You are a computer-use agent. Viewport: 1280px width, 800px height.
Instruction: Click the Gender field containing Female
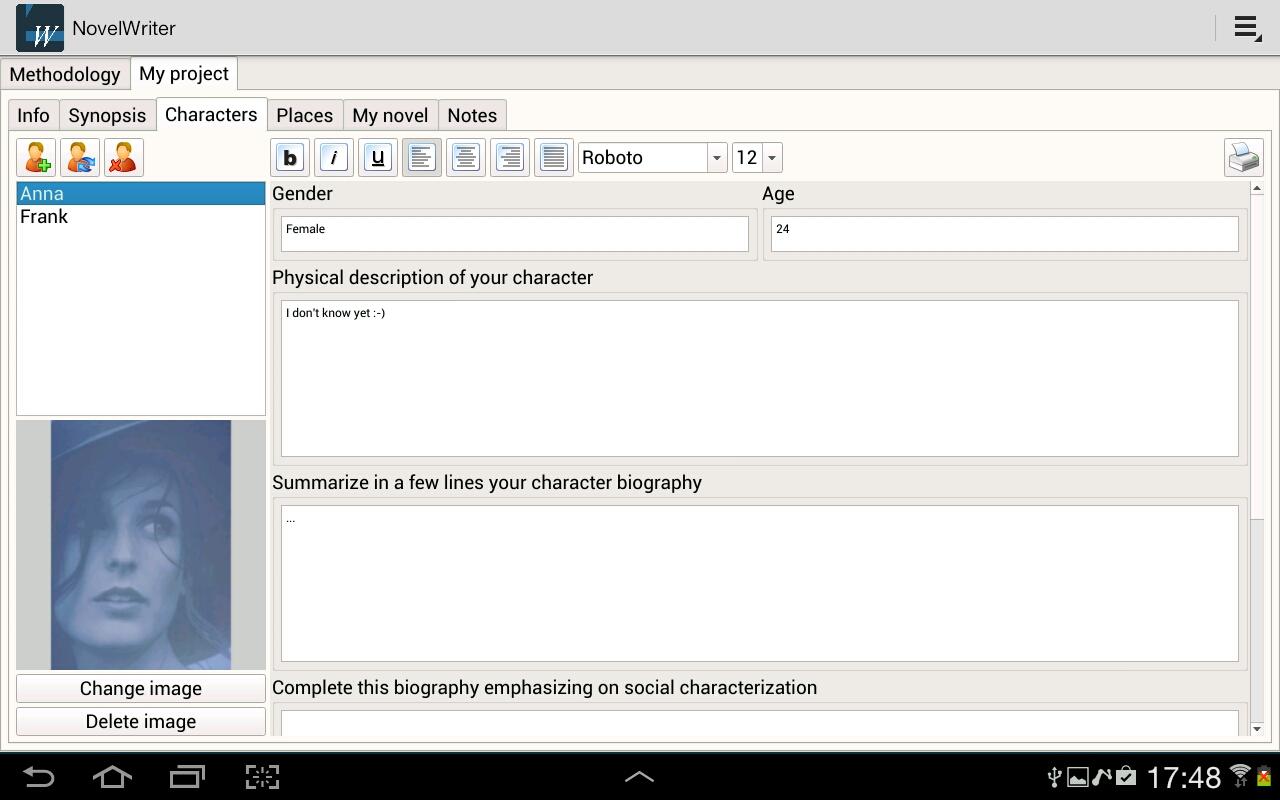(x=514, y=234)
